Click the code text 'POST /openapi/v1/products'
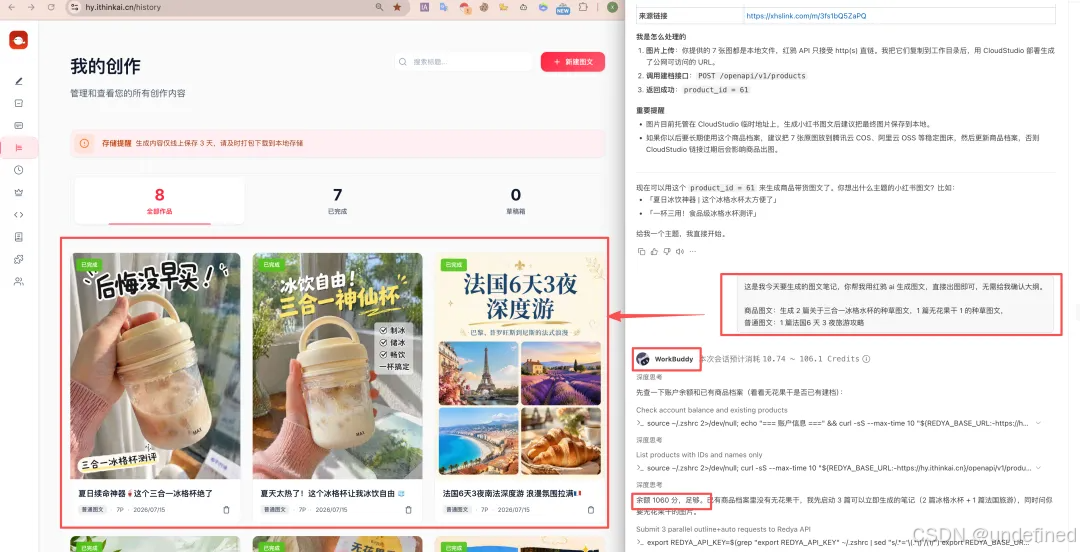The image size is (1080, 552). point(751,76)
